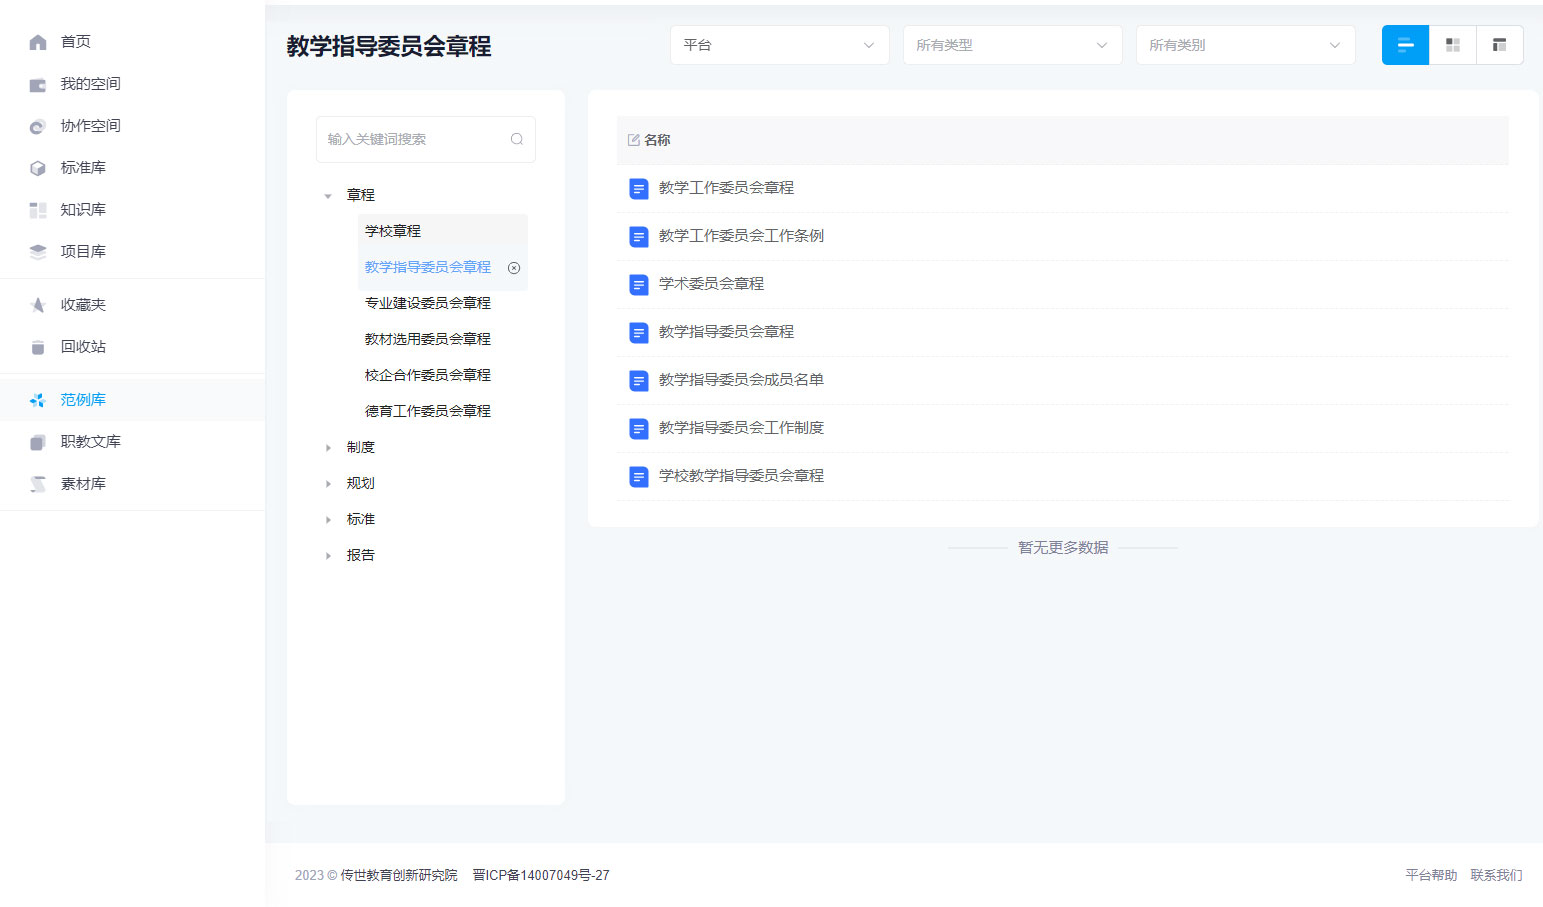
Task: Open the 平台 dropdown
Action: [779, 45]
